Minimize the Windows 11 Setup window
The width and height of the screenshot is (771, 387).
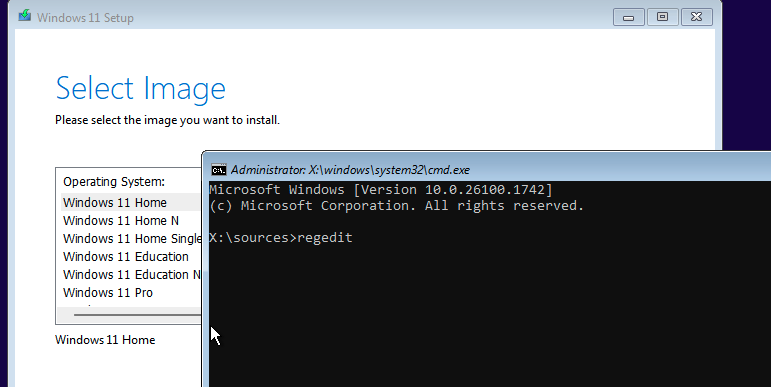tap(628, 17)
